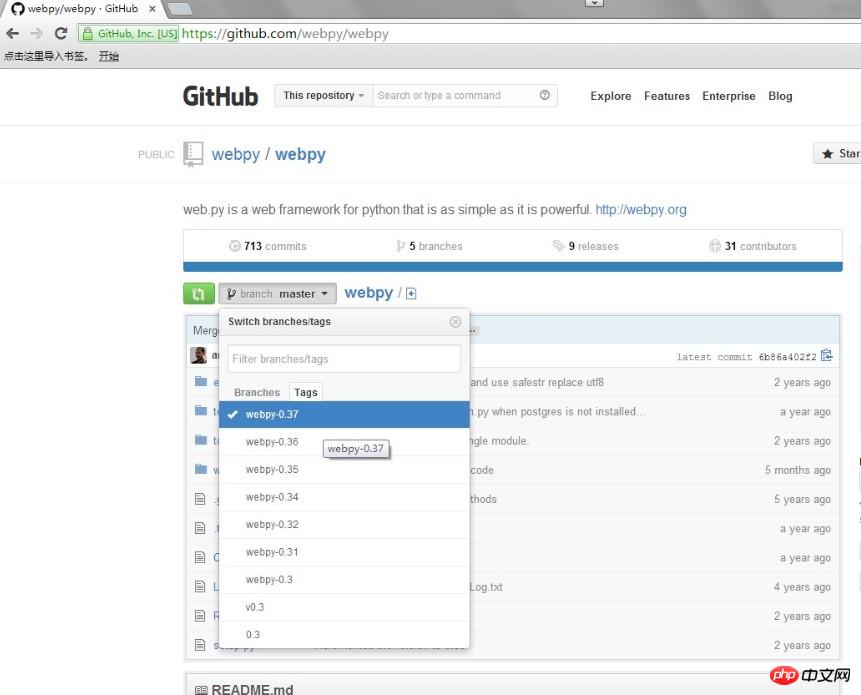Open the Enterprise nav link
Screen dimensions: 861x695
(729, 96)
